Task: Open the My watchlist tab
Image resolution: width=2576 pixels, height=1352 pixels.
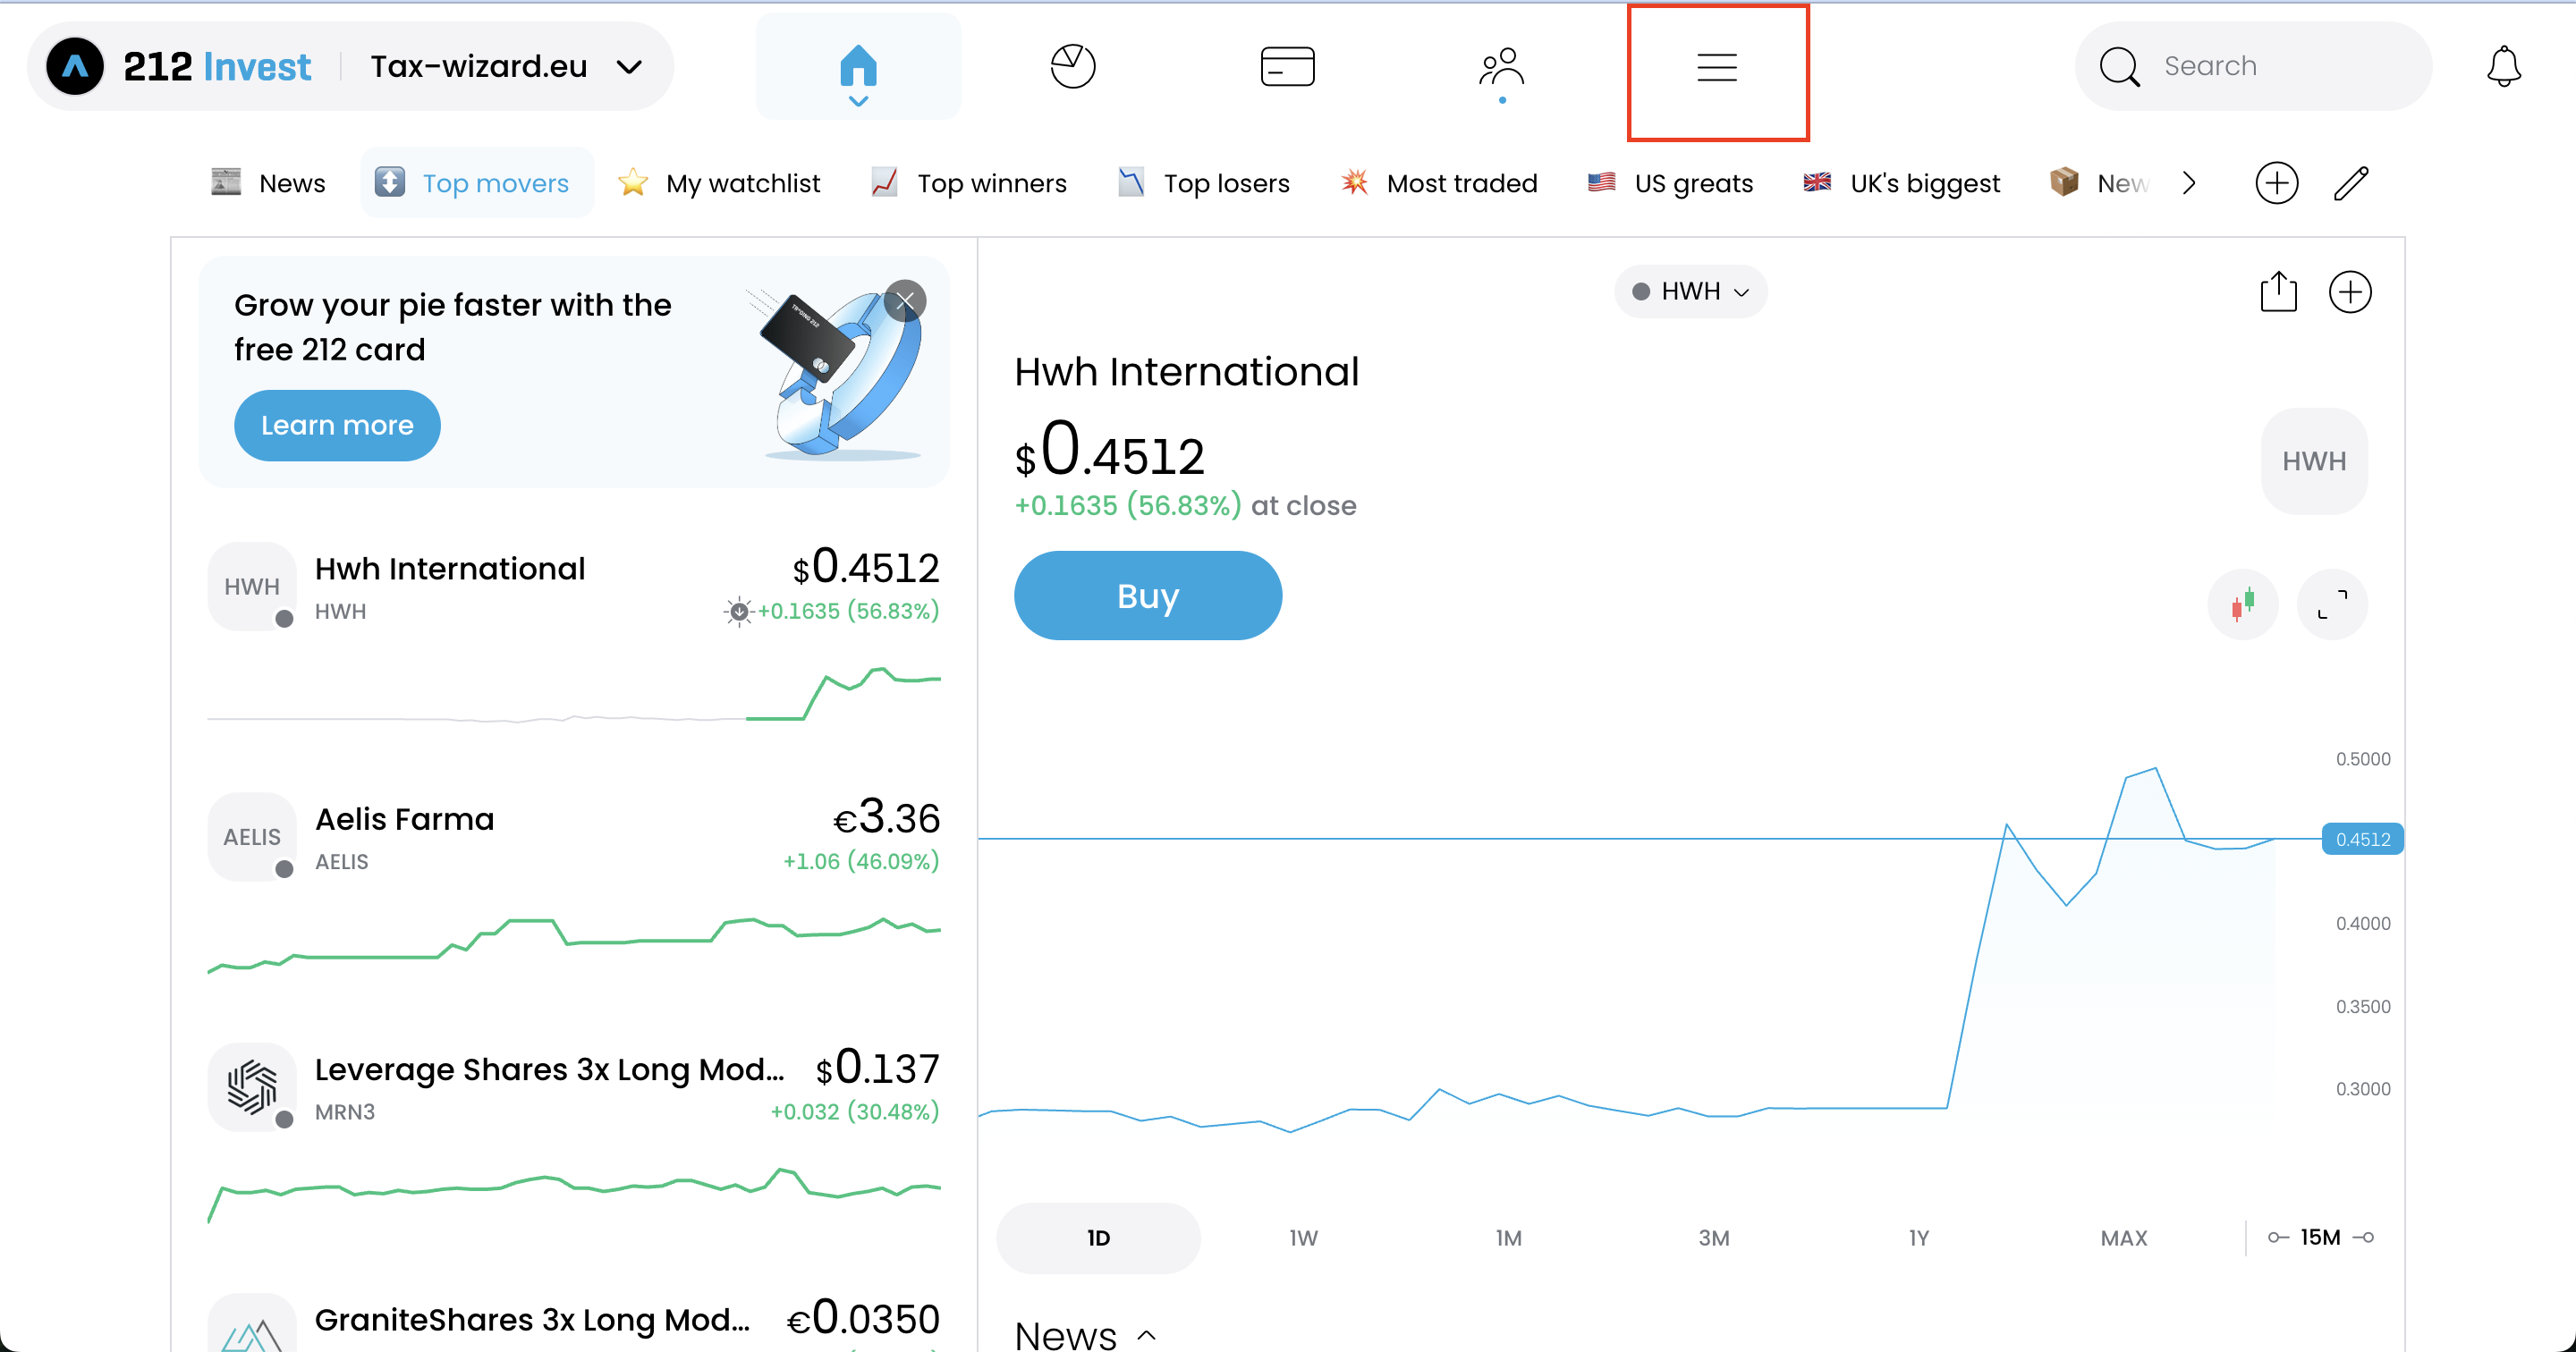Action: 719,183
